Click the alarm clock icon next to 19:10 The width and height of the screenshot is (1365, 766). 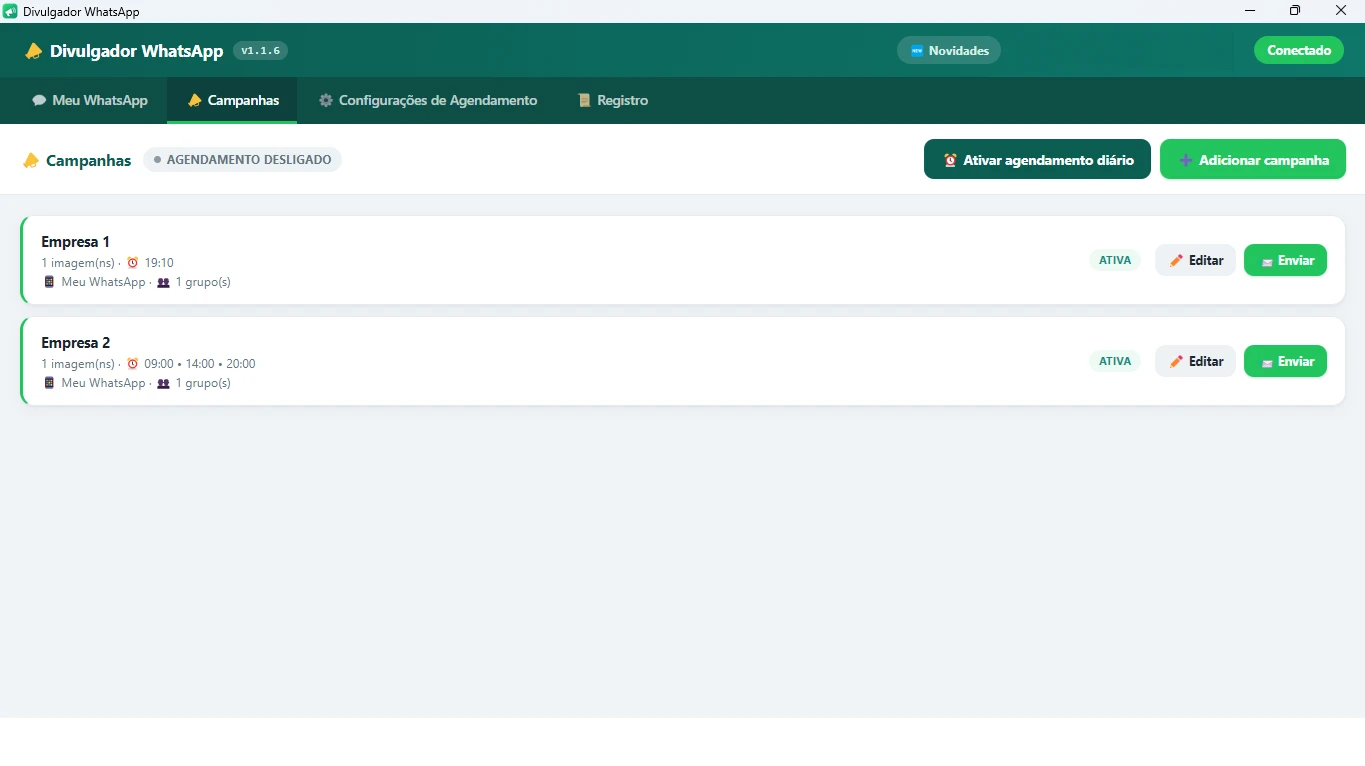pyautogui.click(x=132, y=263)
